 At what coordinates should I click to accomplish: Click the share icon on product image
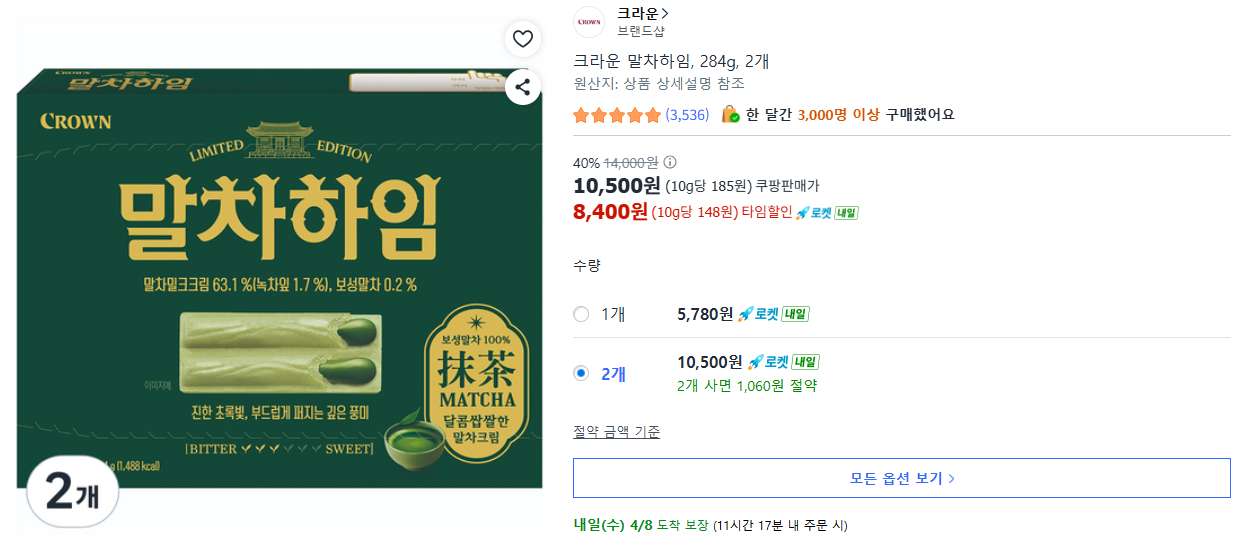[522, 87]
